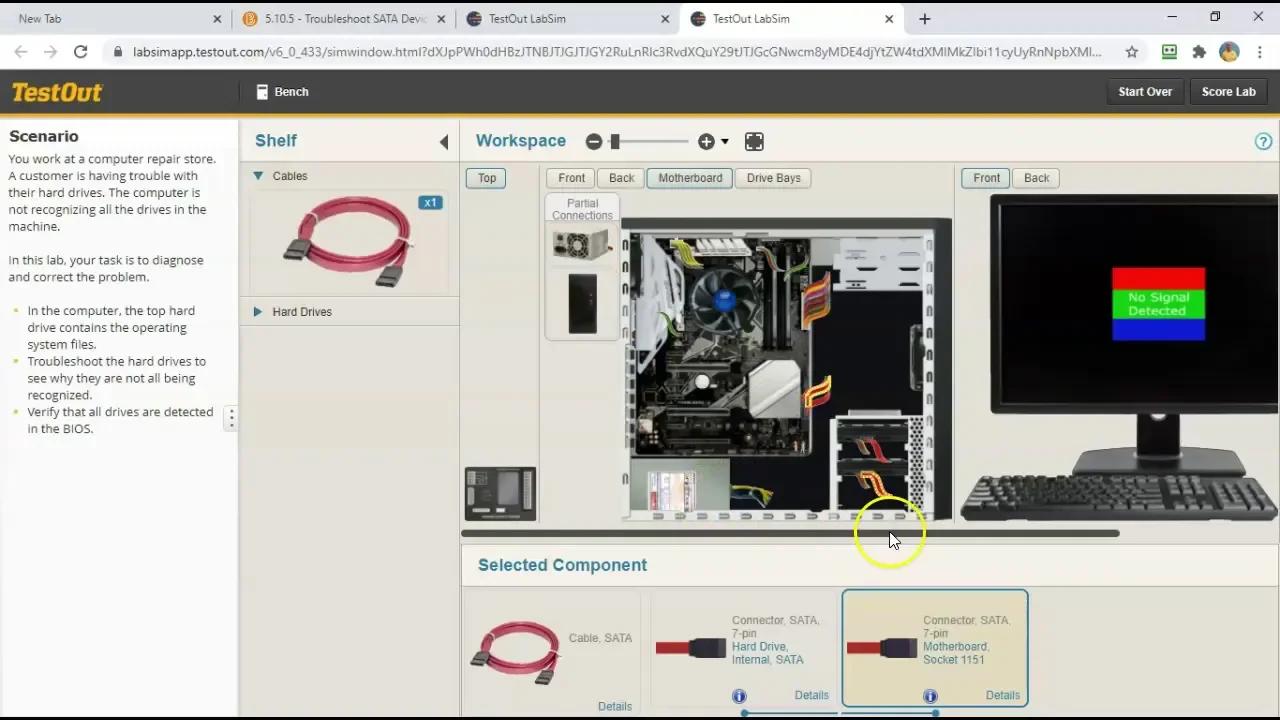This screenshot has height=720, width=1280.
Task: Click info icon on motherboard SATA connector
Action: point(930,696)
